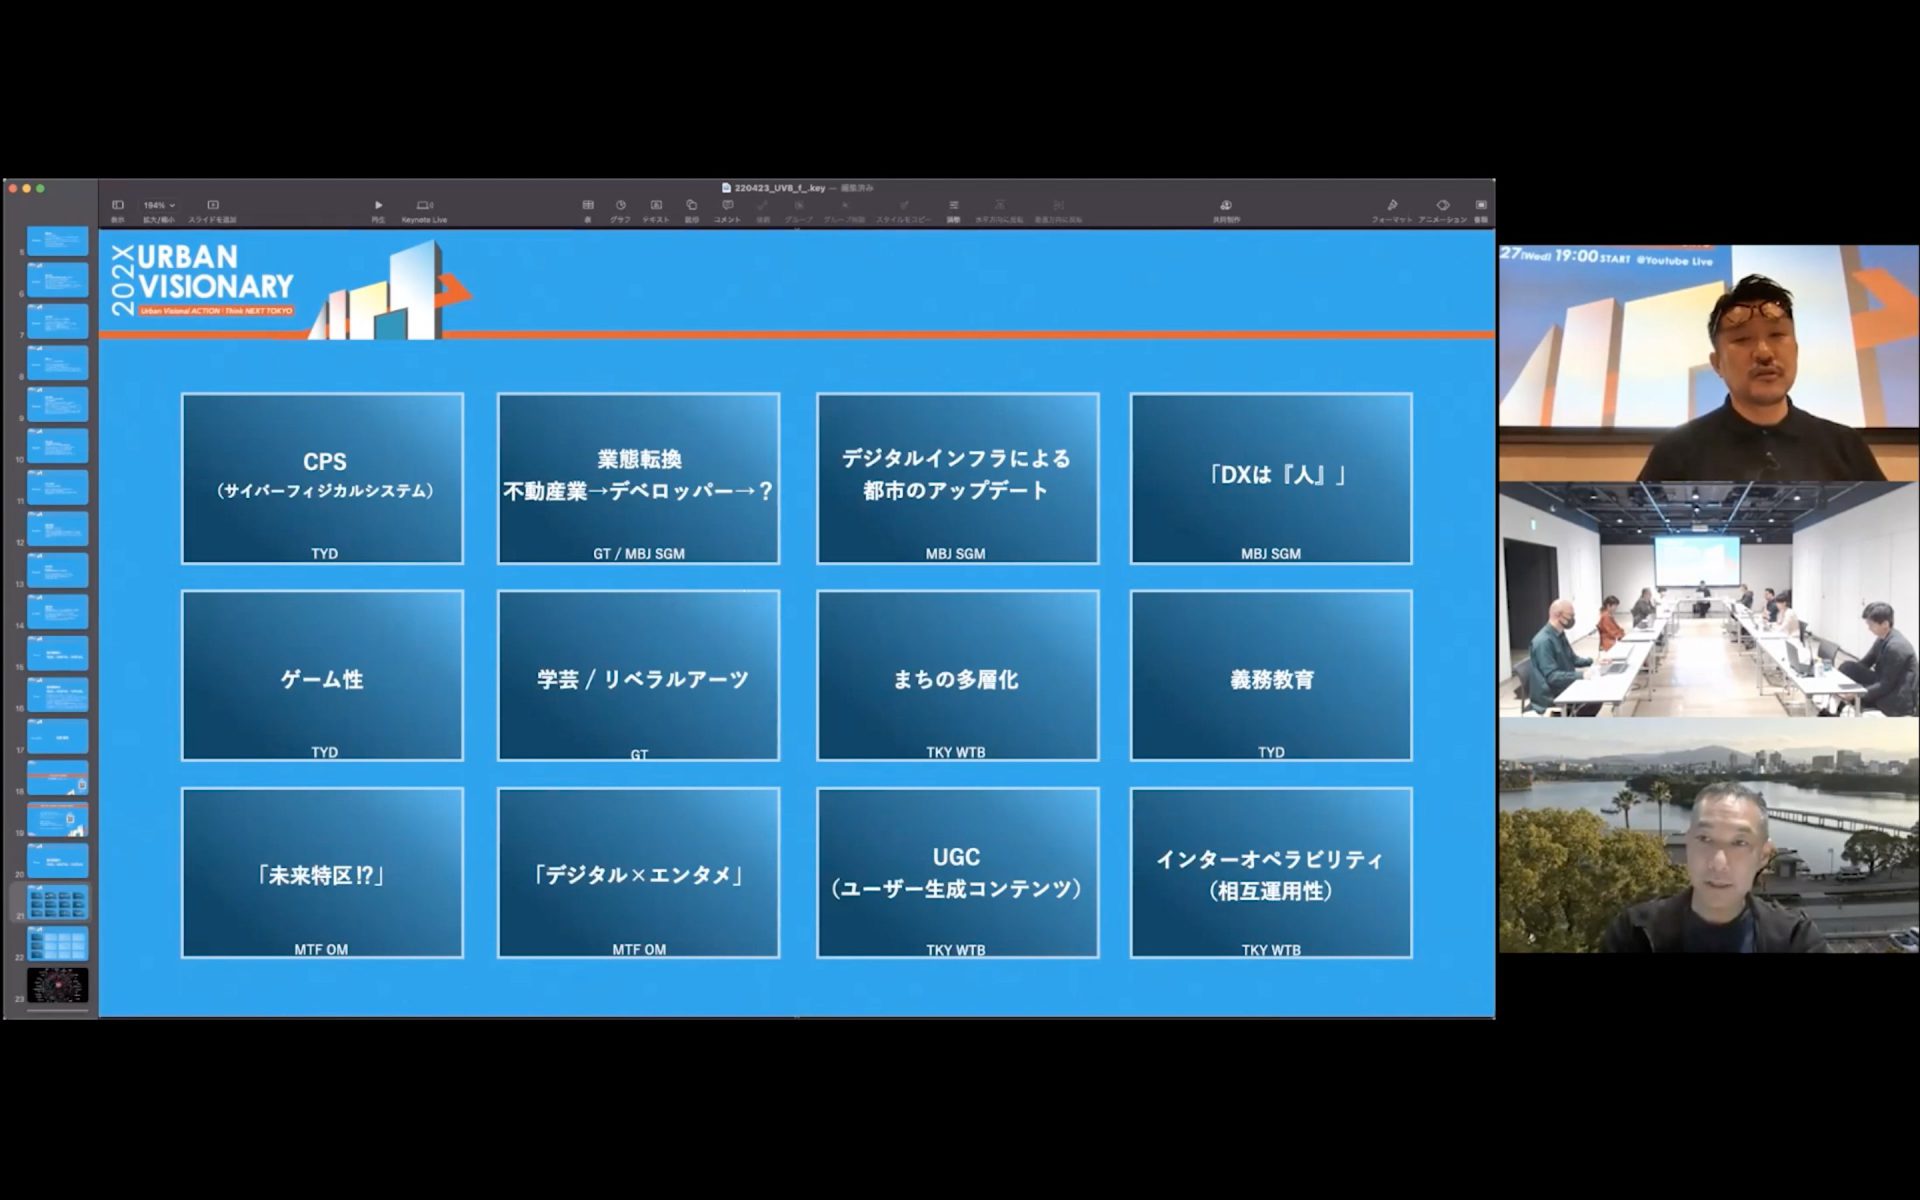Open the View options dropdown
Screen dimensions: 1920x1200
click(x=118, y=207)
